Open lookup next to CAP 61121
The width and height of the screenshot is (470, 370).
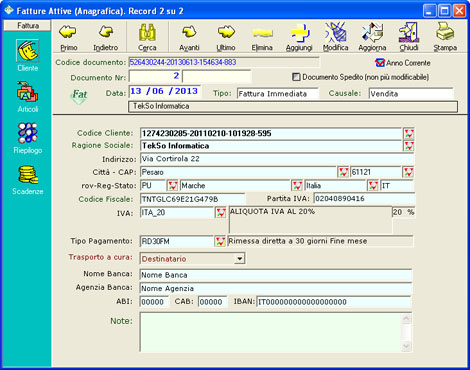click(408, 172)
